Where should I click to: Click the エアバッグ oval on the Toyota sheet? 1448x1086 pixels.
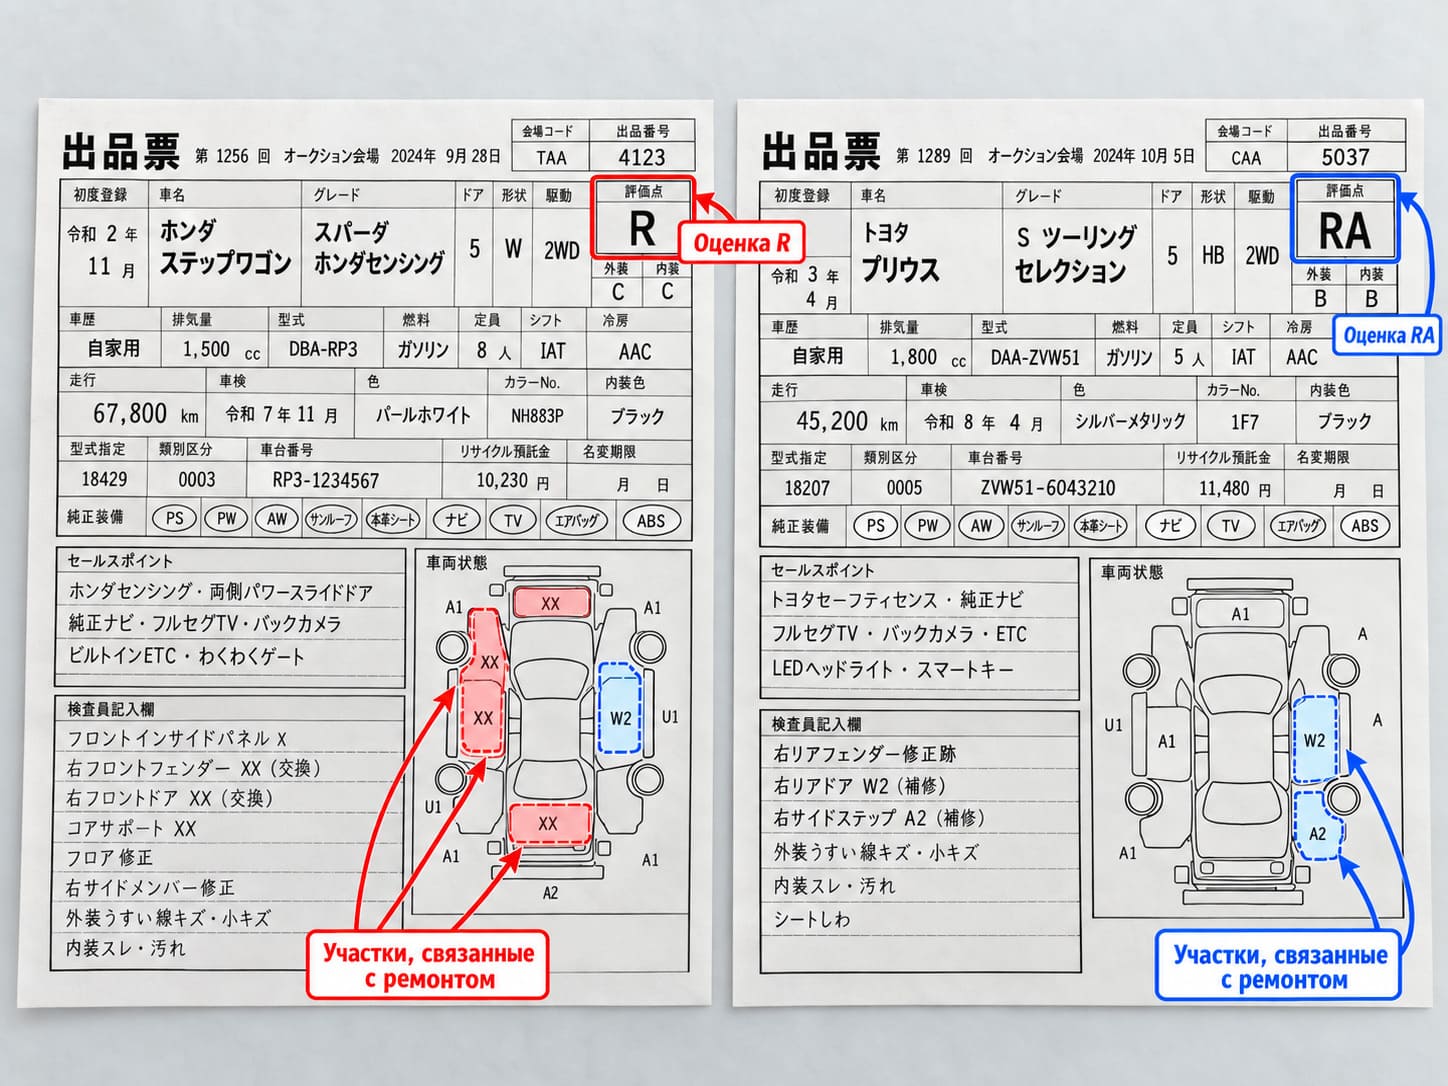1298,526
